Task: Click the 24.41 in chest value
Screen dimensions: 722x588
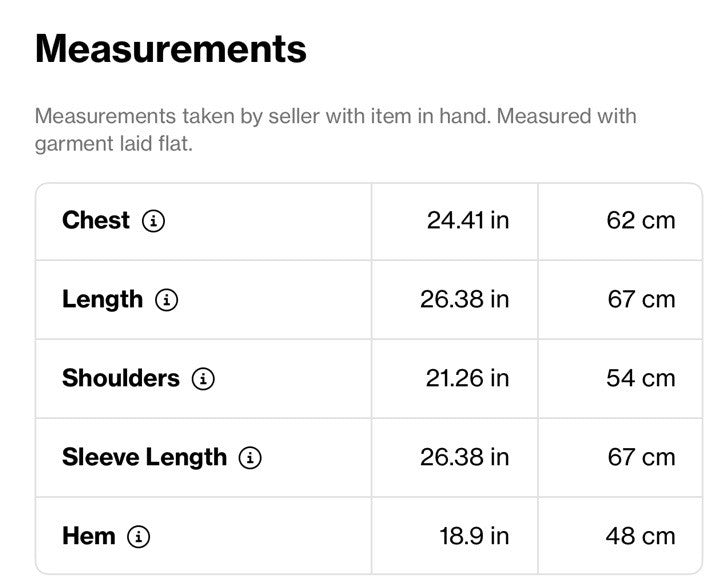Action: (468, 220)
